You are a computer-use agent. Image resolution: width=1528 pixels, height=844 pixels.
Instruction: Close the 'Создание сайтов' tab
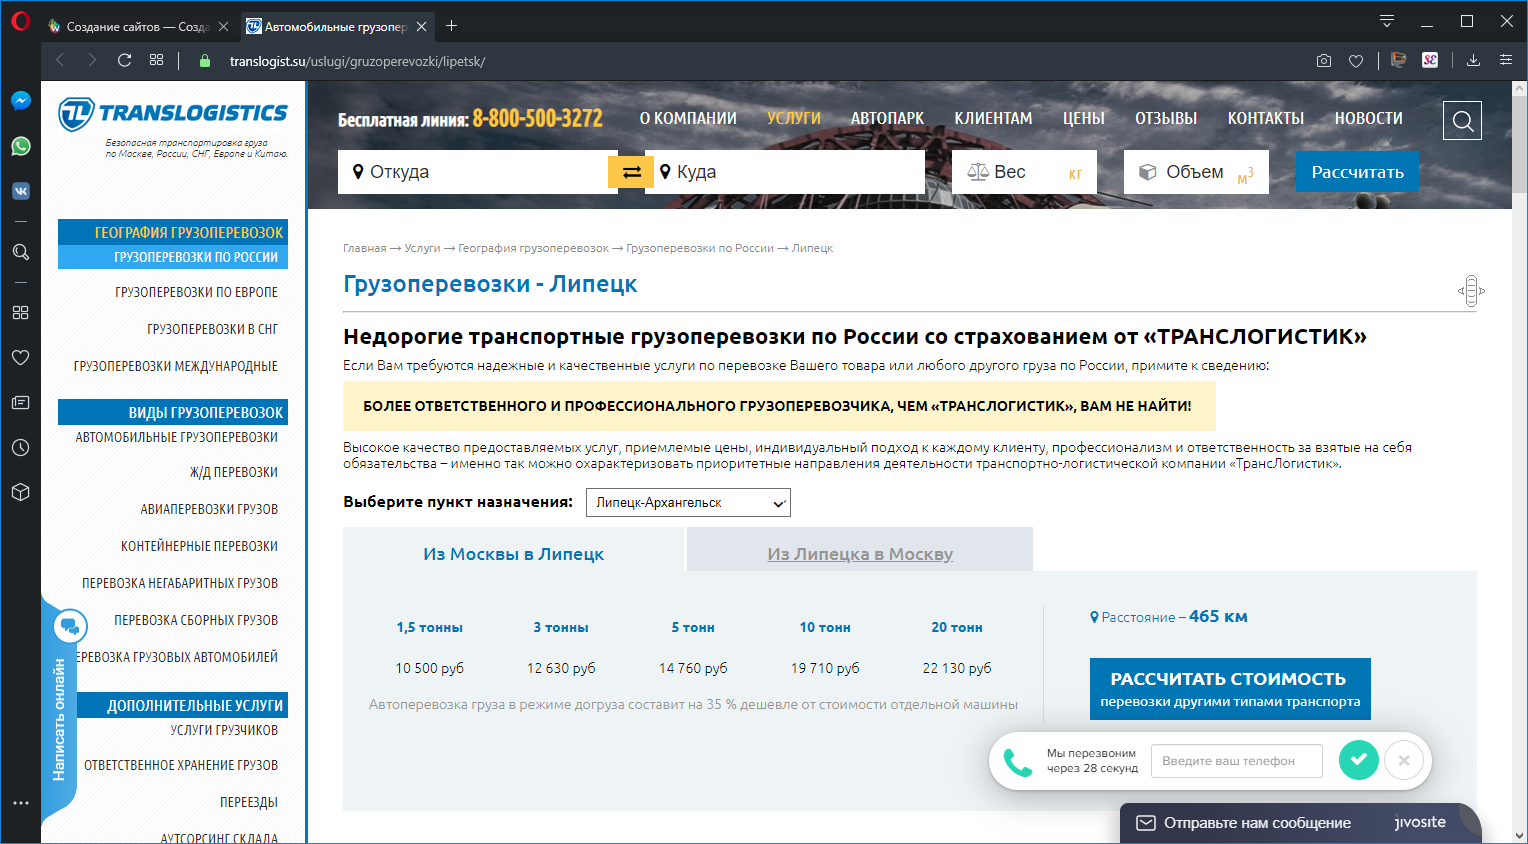223,27
